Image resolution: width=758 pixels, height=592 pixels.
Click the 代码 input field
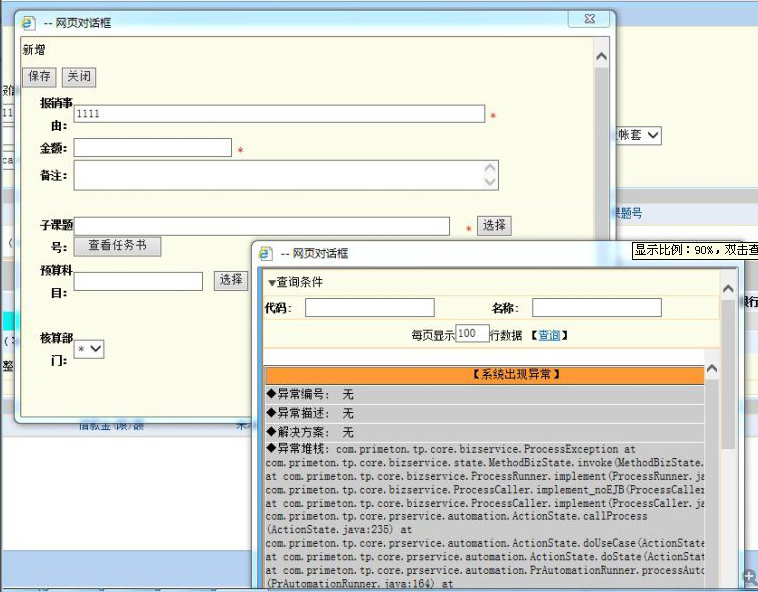[x=369, y=308]
